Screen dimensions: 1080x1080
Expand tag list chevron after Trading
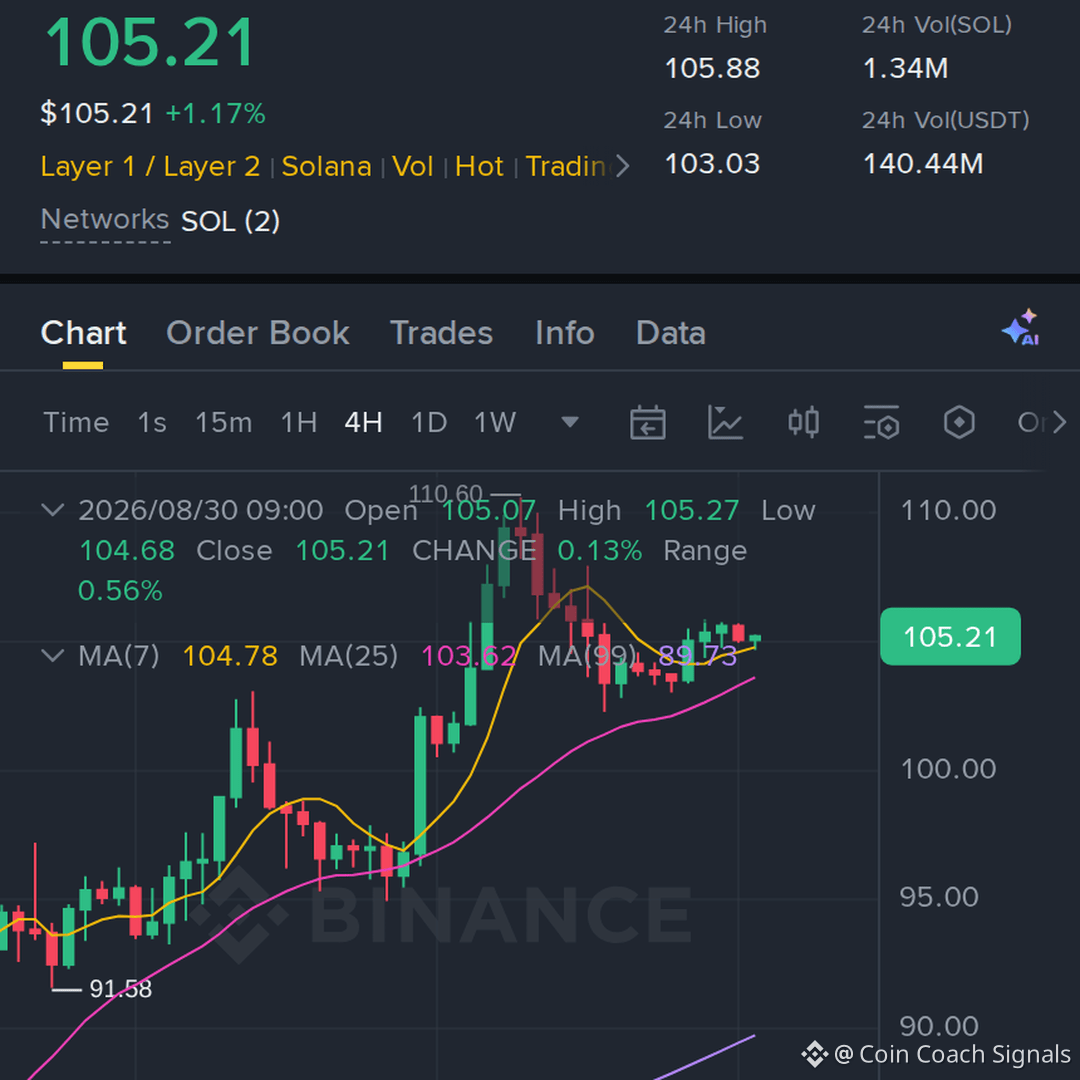pyautogui.click(x=622, y=166)
